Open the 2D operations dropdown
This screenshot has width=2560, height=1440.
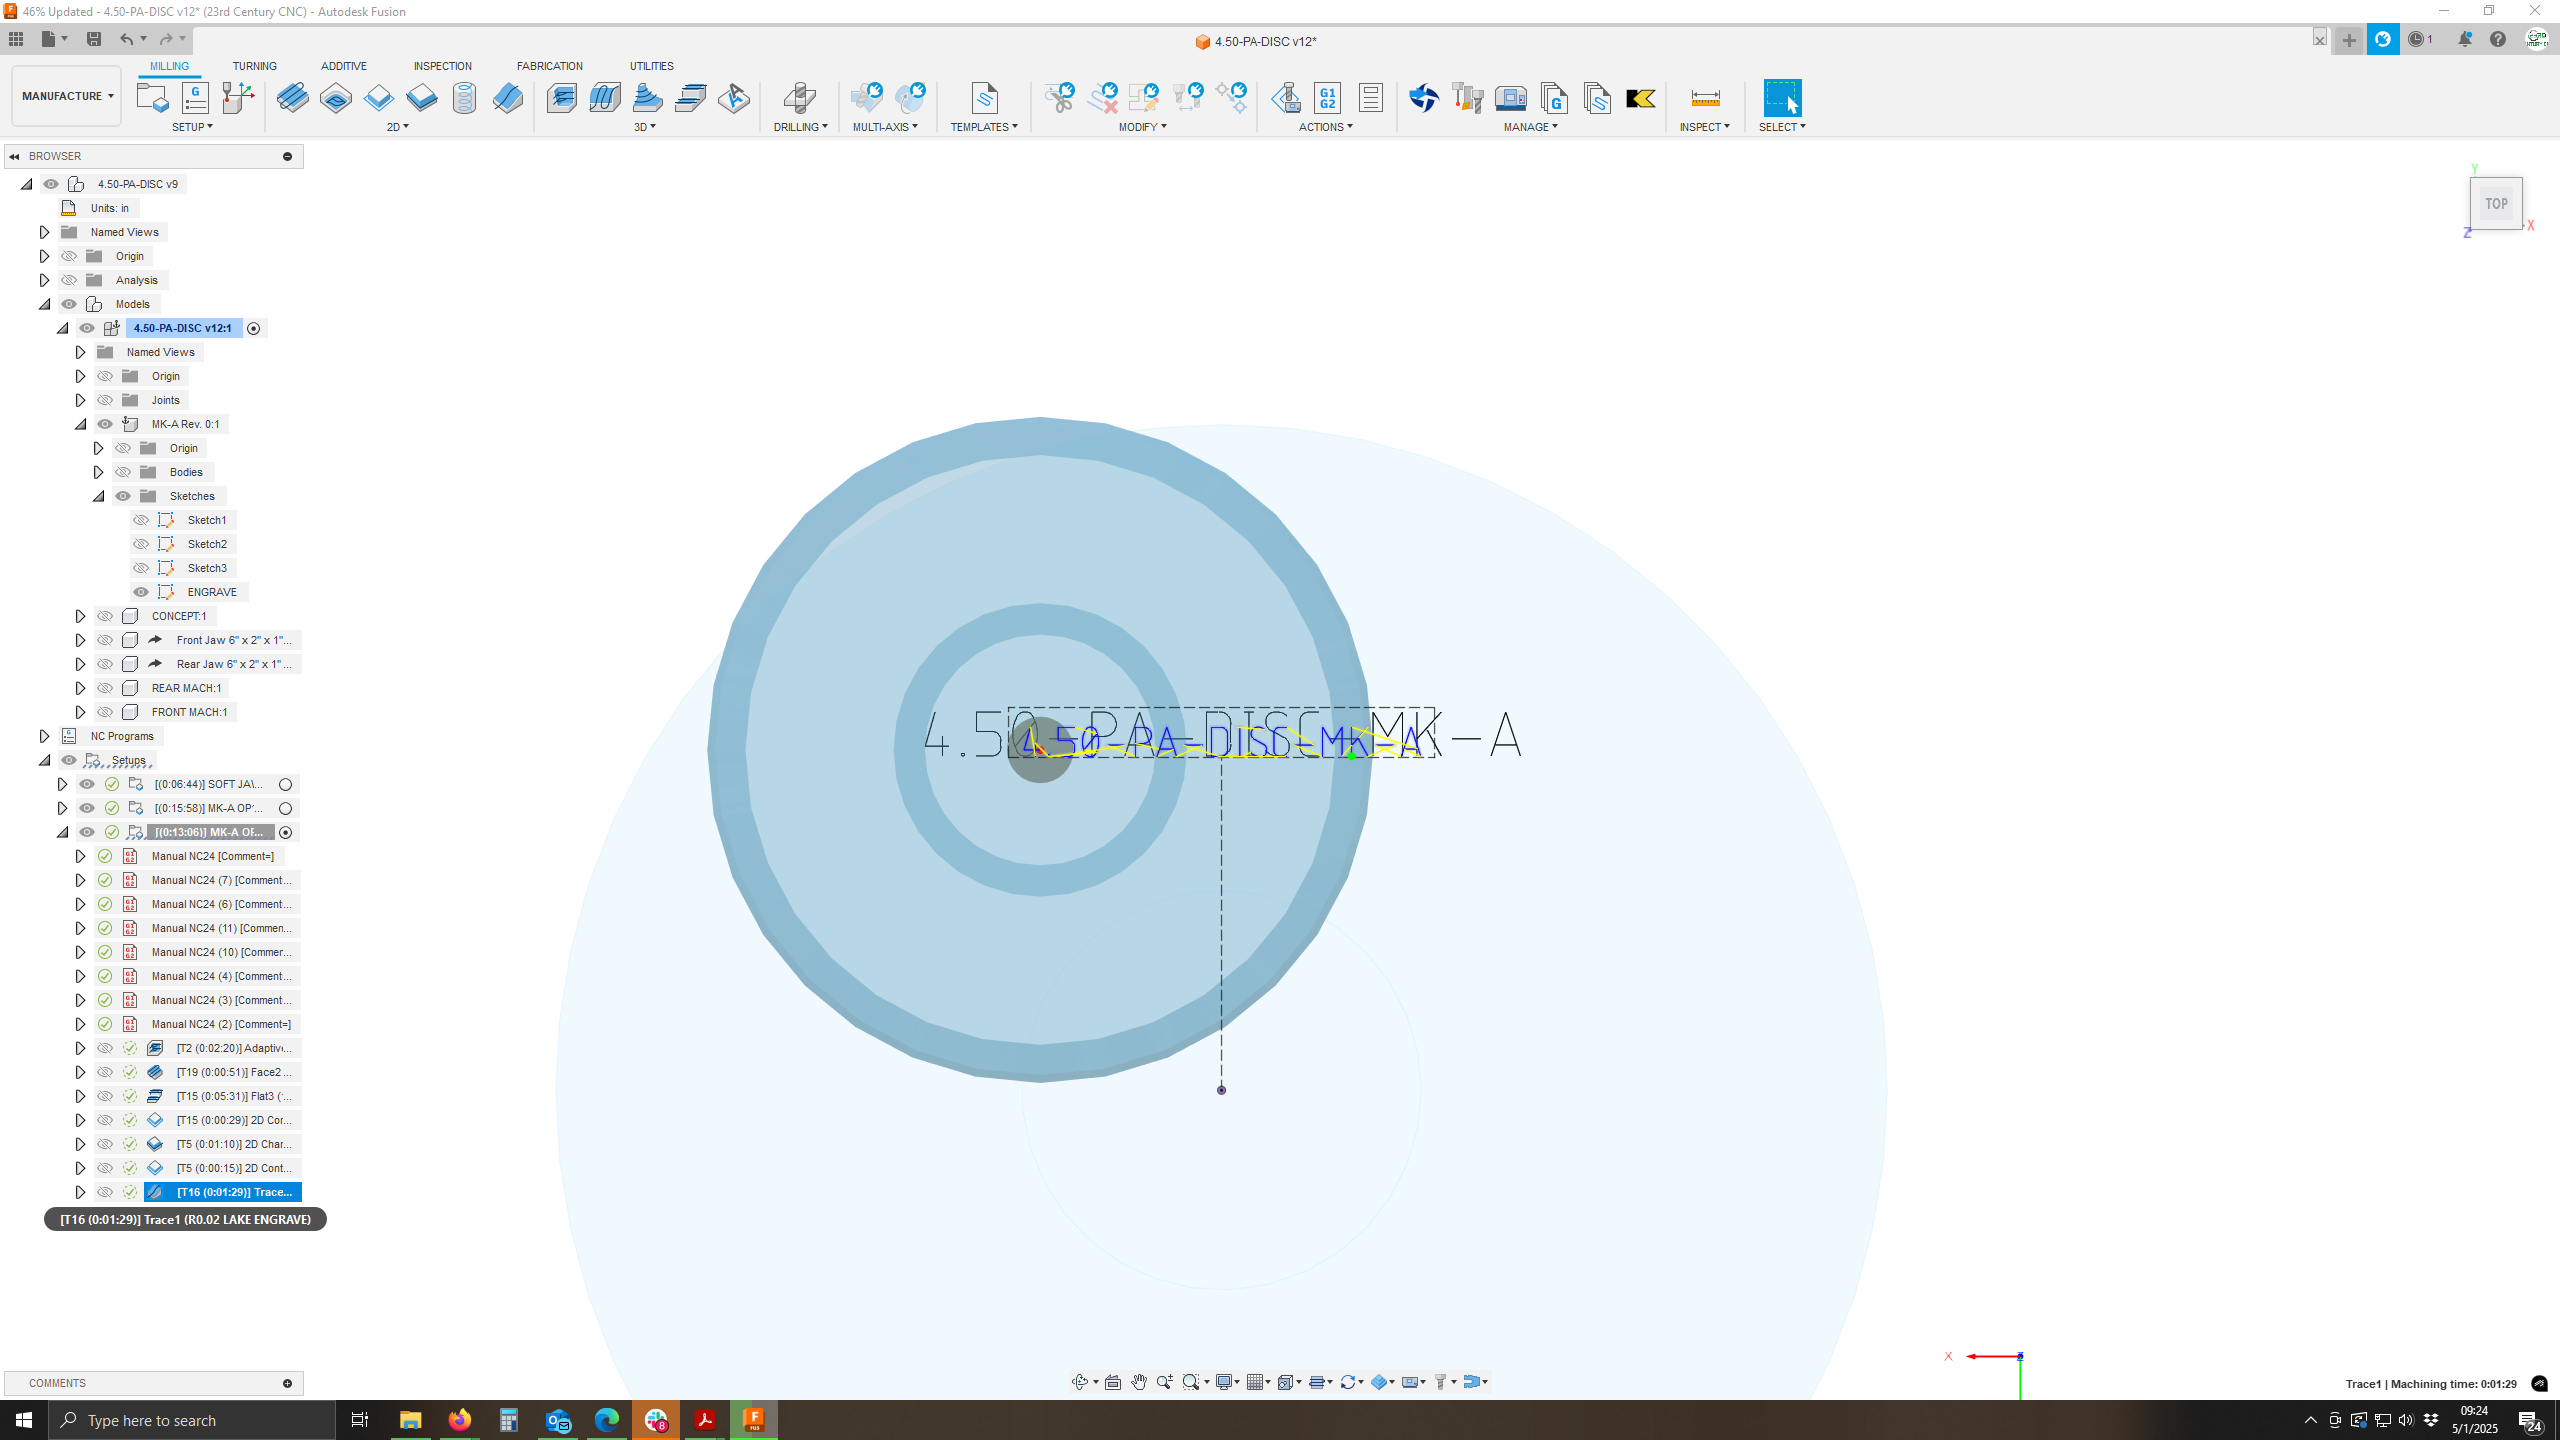point(397,127)
